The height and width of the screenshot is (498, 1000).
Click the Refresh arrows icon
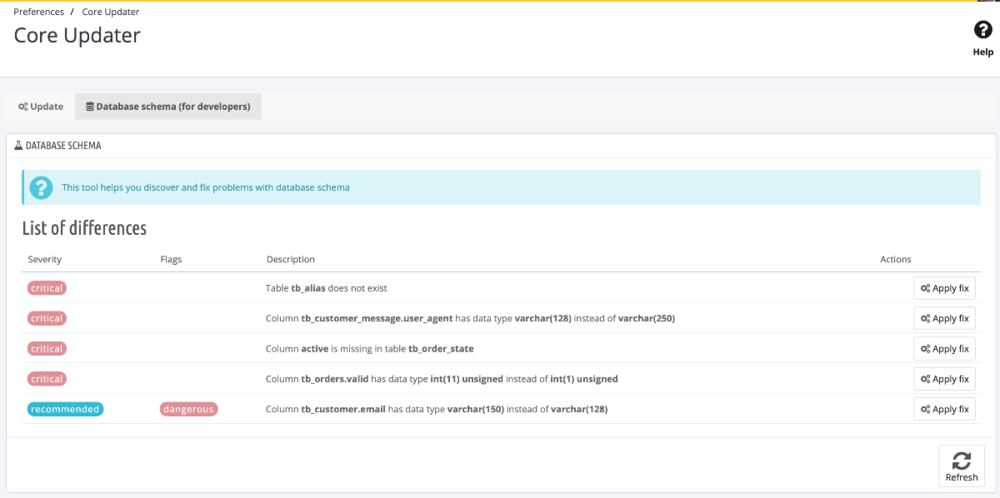coord(961,460)
